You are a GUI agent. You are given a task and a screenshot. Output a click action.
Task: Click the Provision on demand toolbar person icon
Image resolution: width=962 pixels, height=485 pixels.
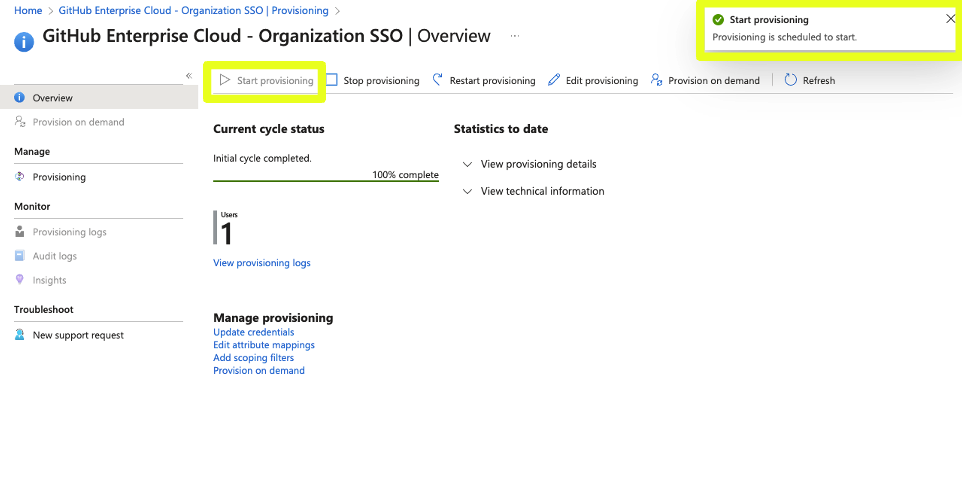[x=656, y=80]
